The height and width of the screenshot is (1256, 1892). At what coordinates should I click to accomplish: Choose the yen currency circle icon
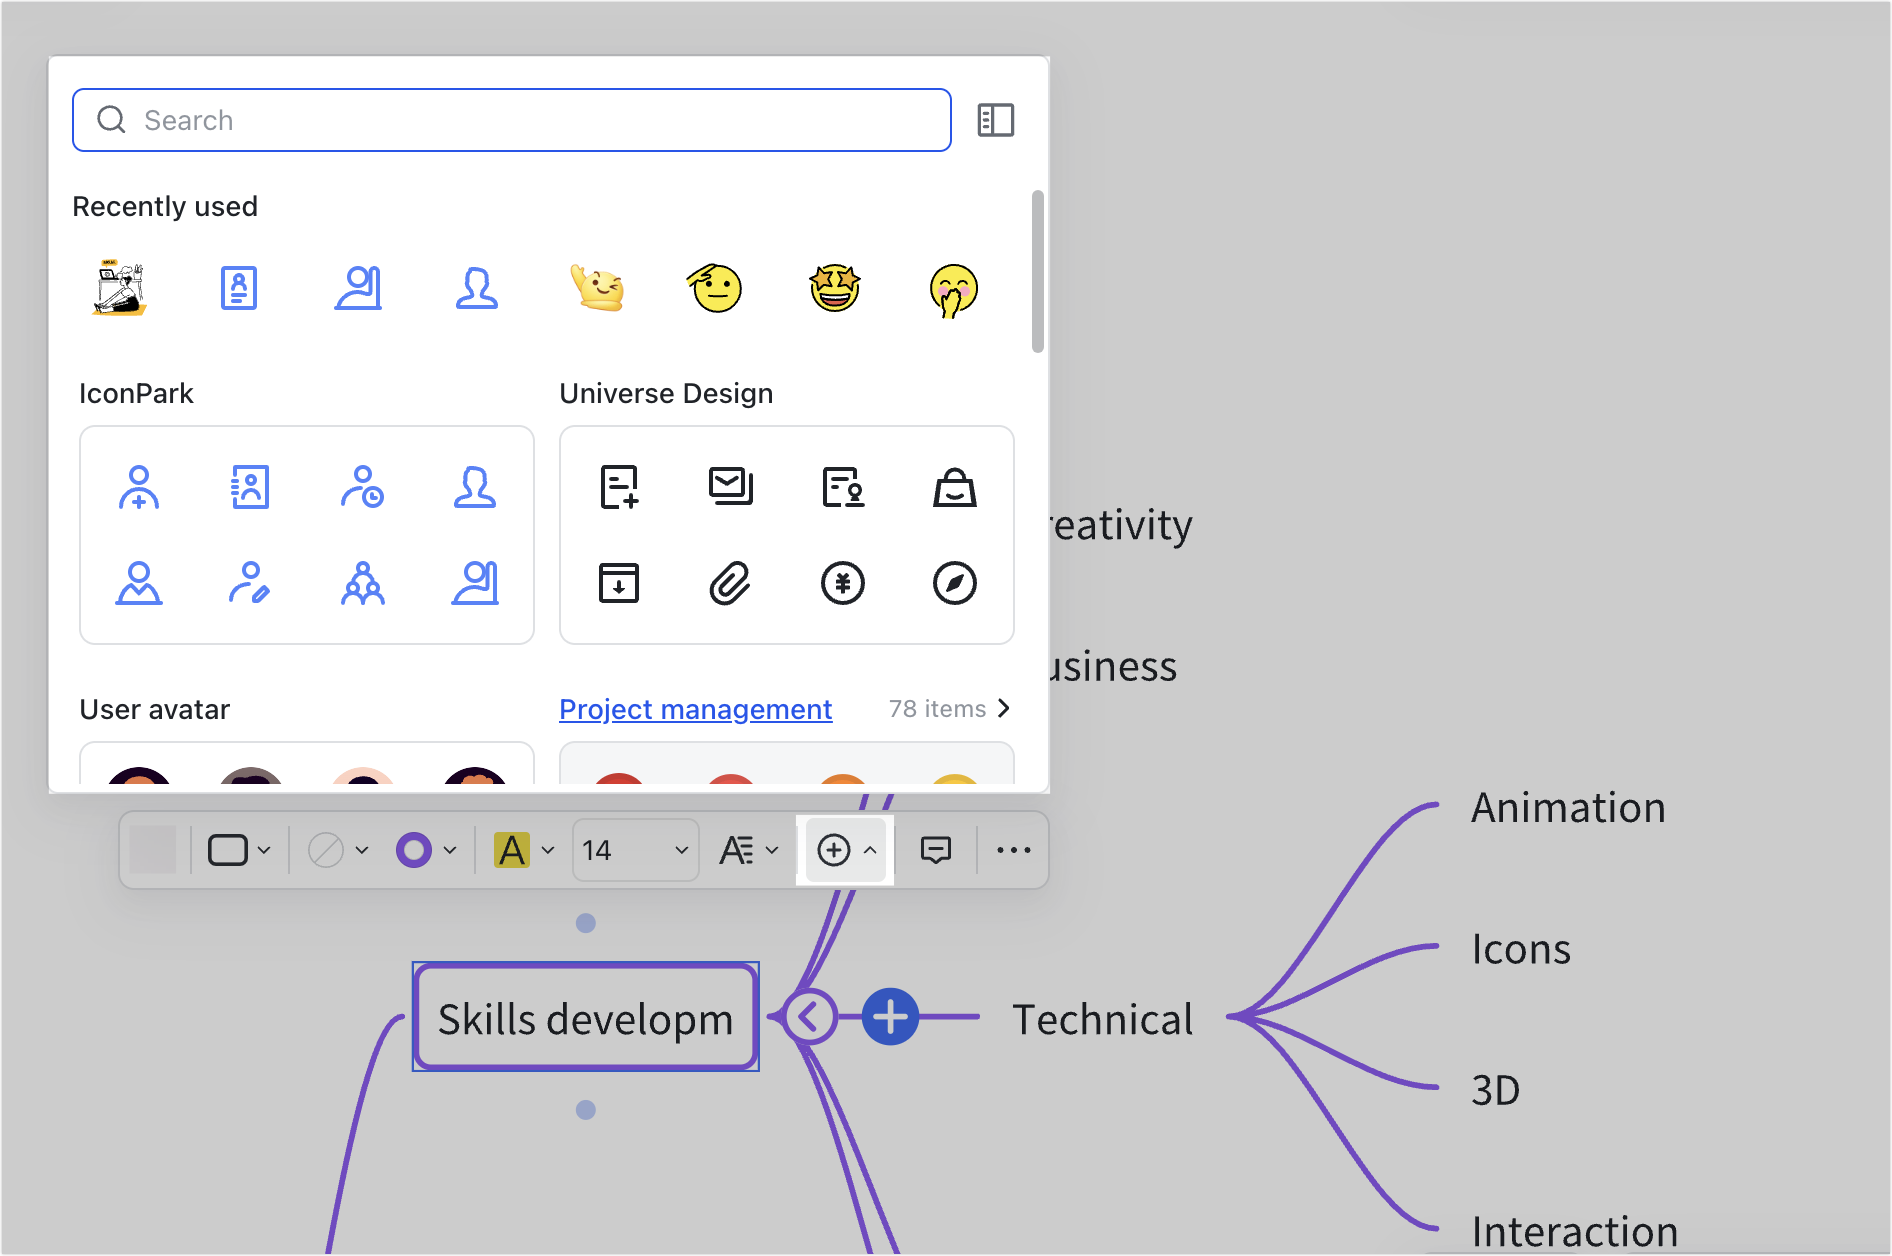(843, 584)
